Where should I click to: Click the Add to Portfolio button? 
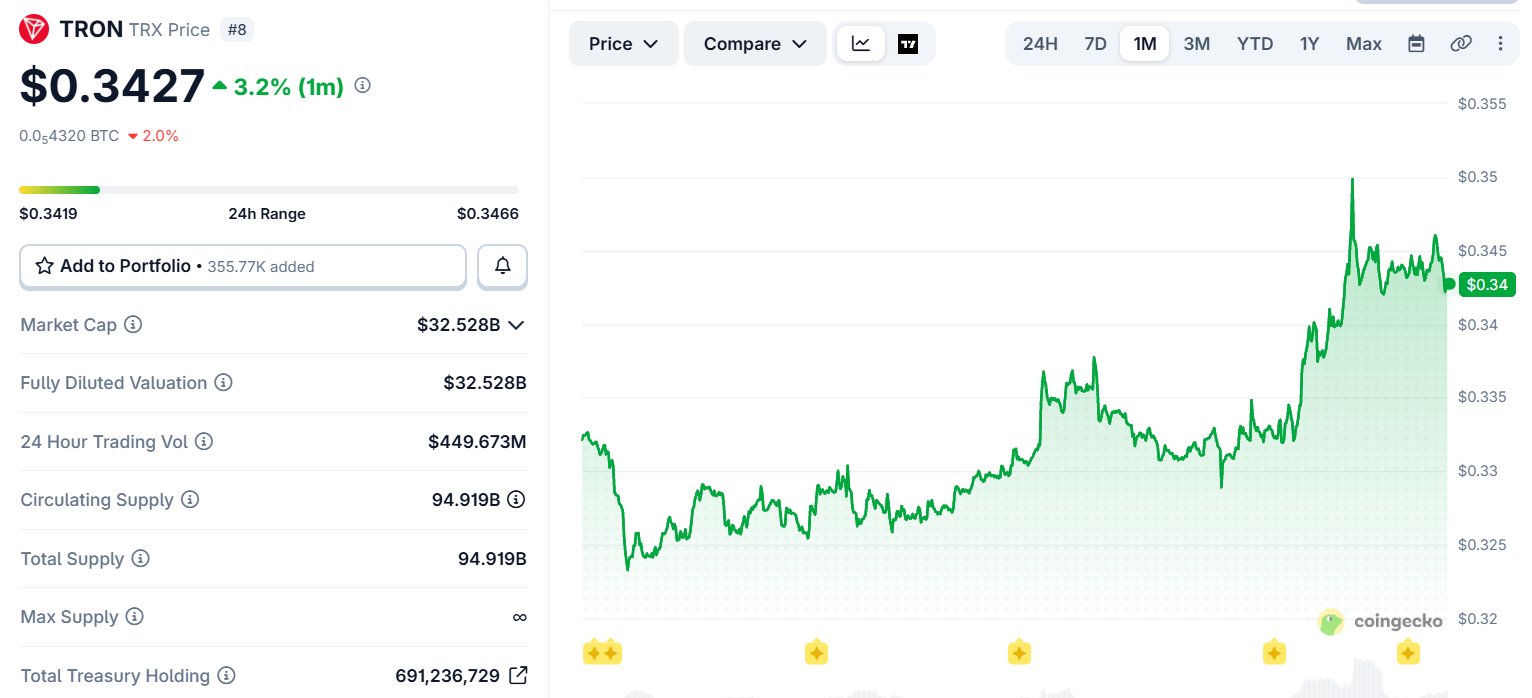[243, 266]
